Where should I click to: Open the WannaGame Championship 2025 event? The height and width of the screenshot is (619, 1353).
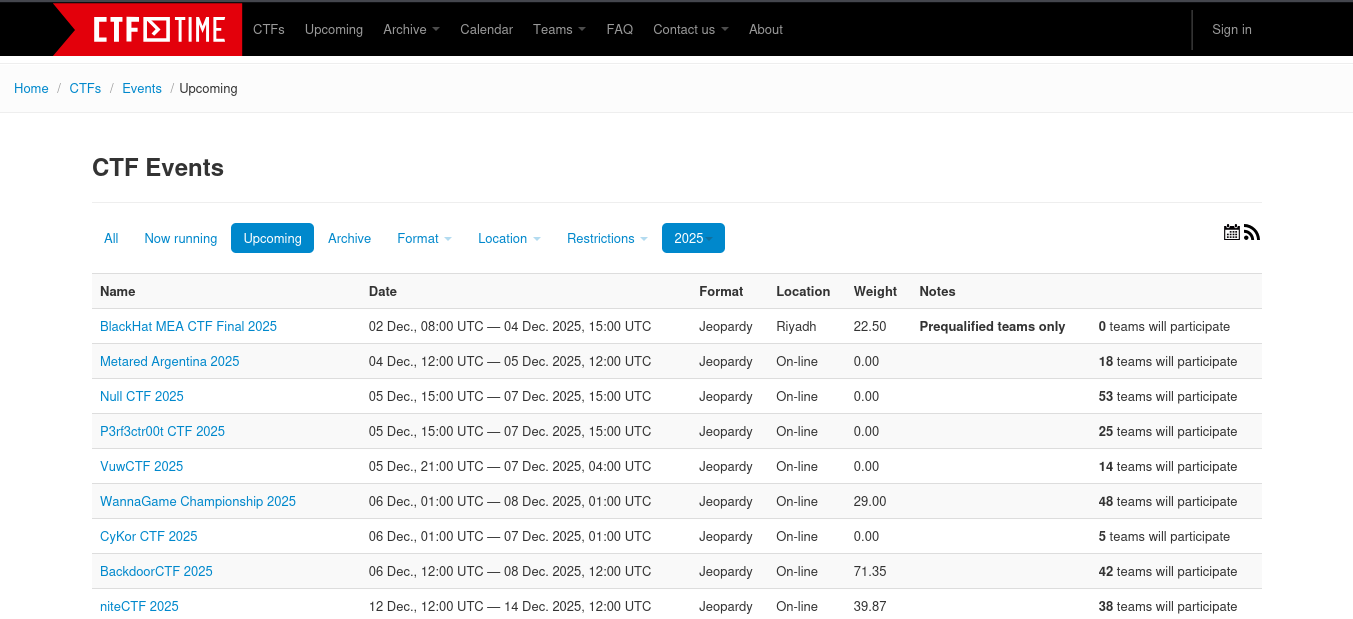click(x=197, y=501)
